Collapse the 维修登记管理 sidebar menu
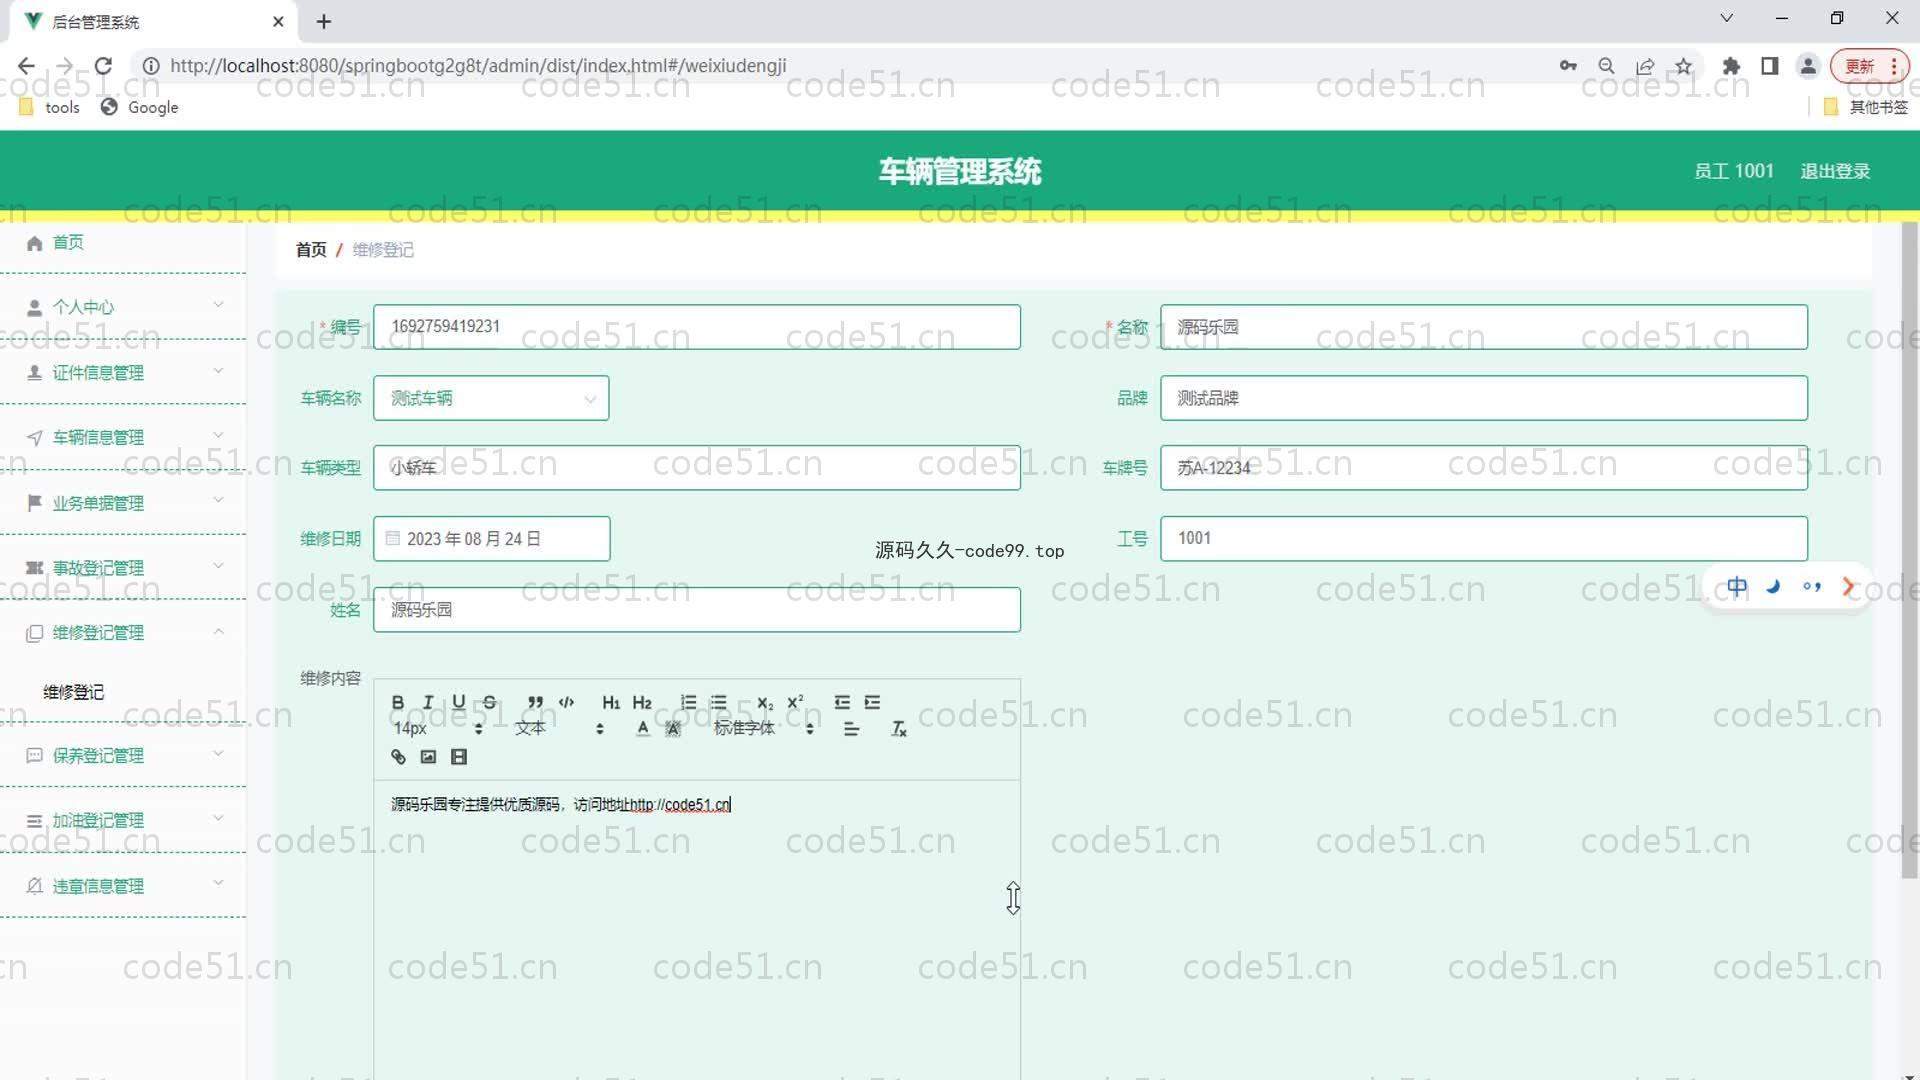 123,633
